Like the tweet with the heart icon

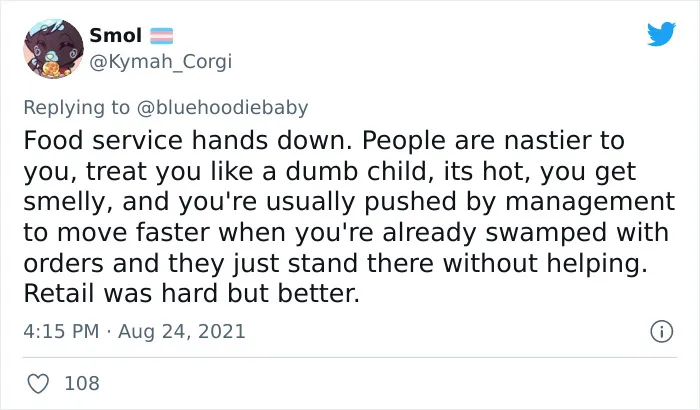[38, 383]
